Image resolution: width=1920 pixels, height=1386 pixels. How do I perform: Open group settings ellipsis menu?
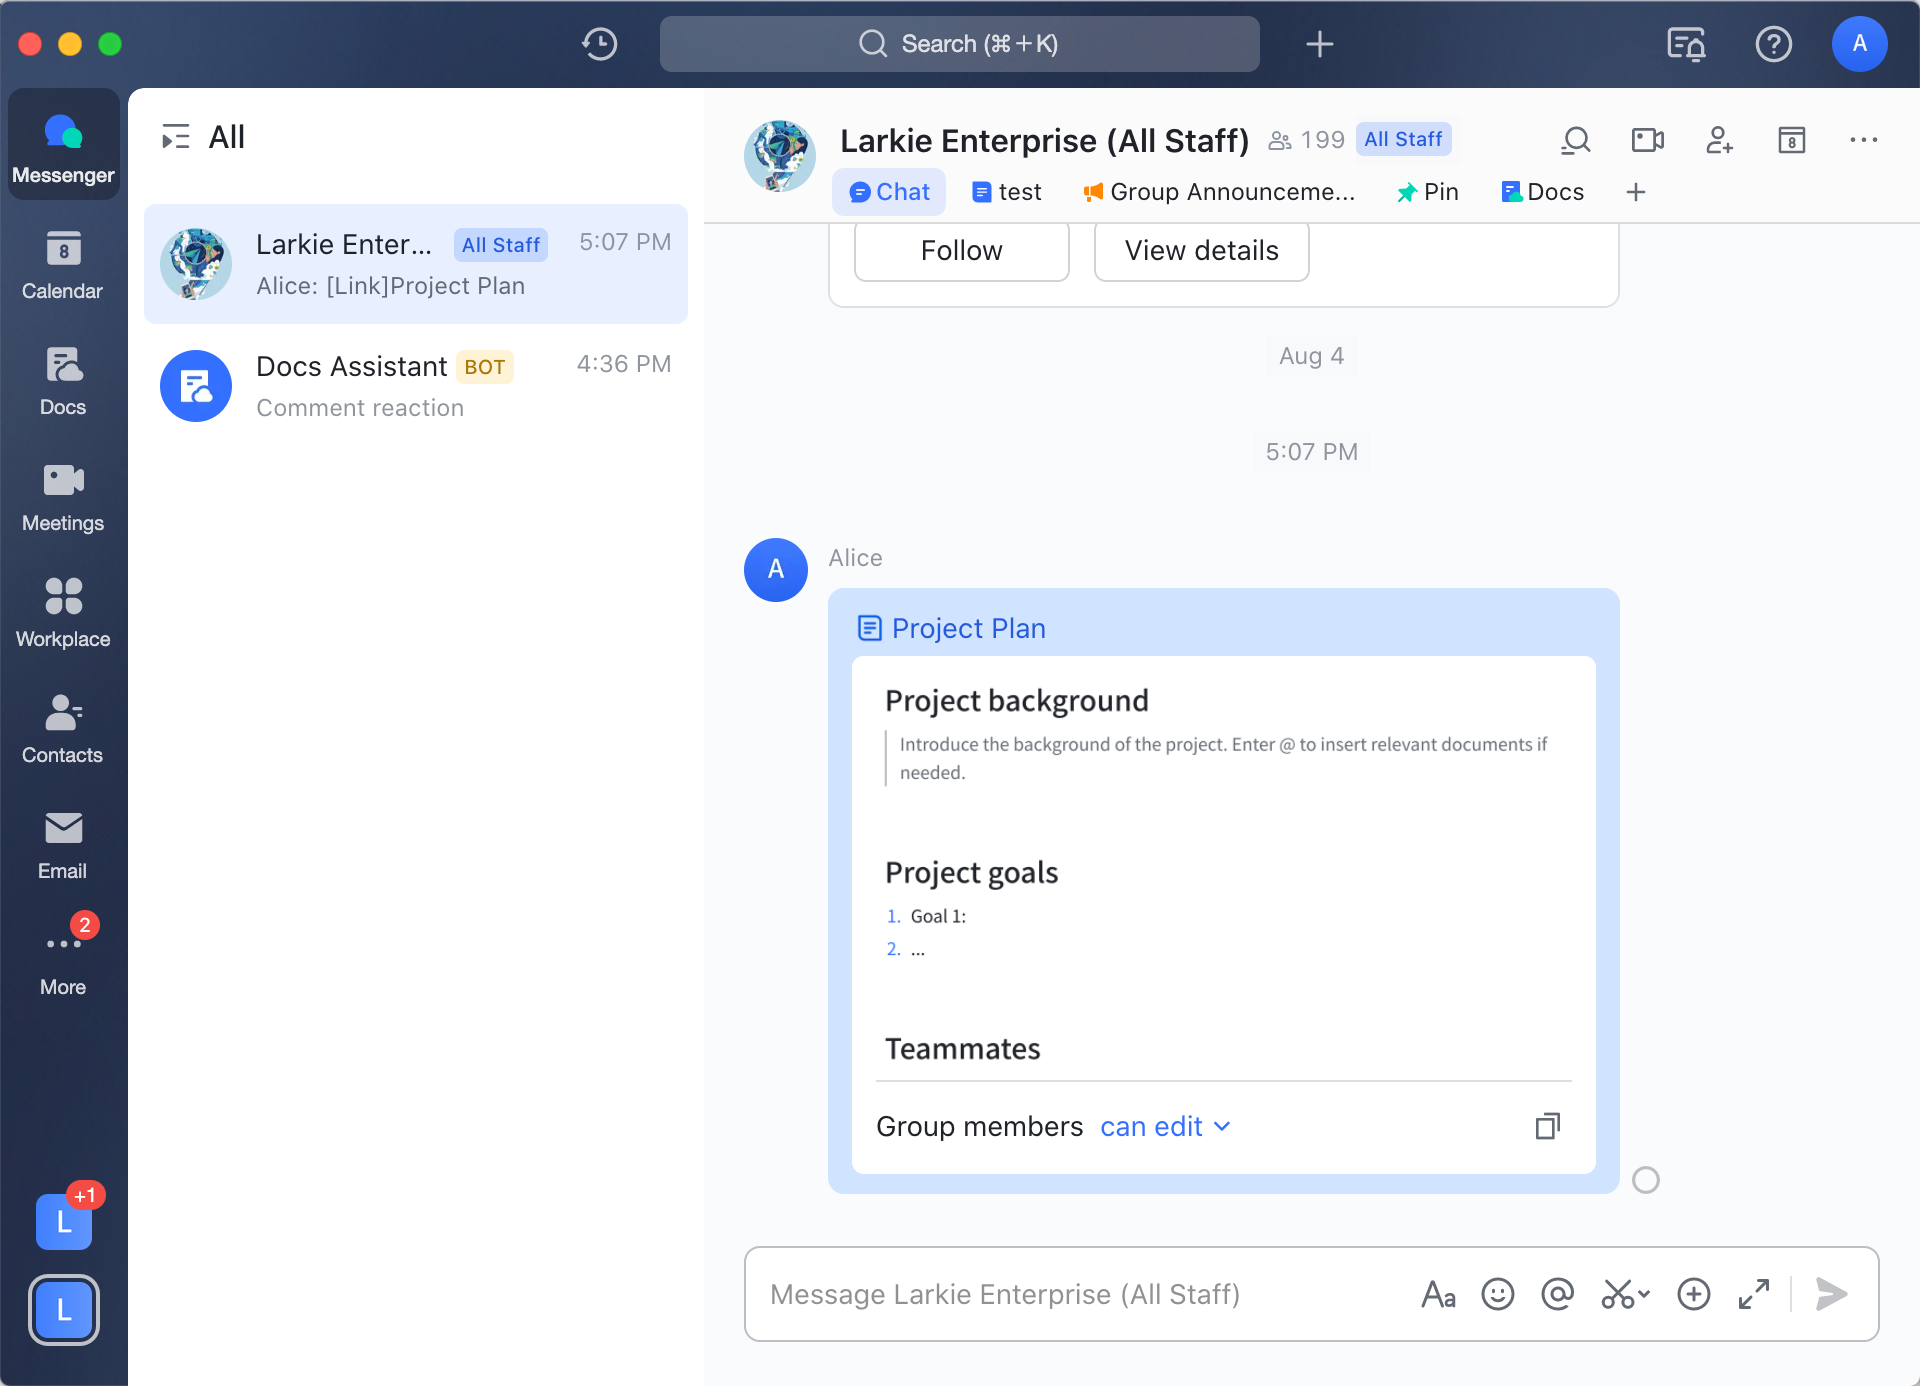pos(1863,140)
